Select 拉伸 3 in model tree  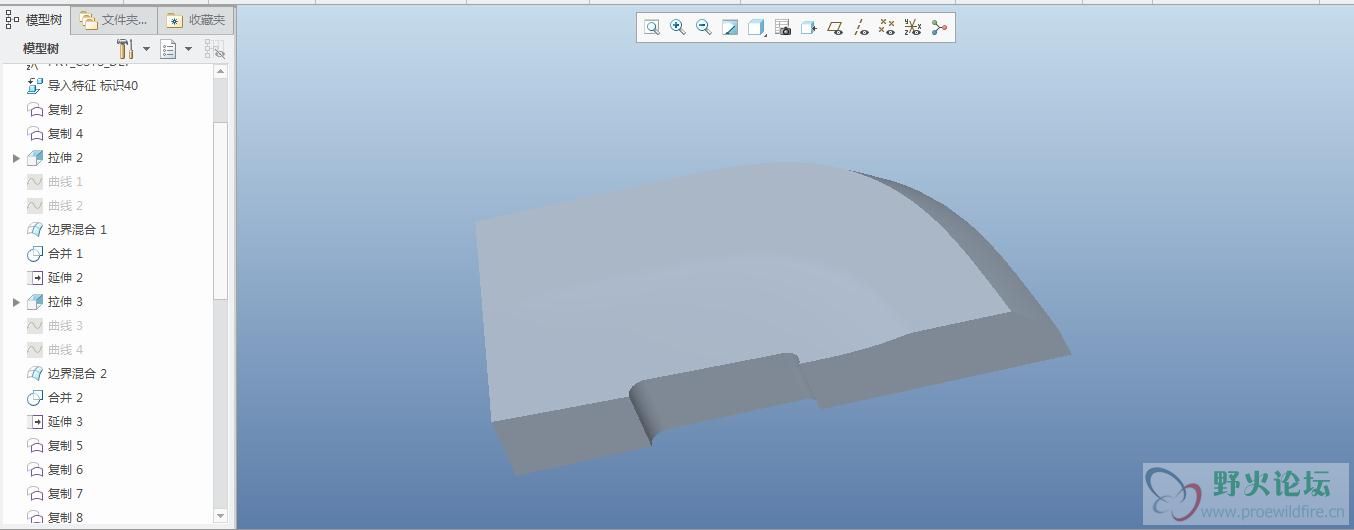(65, 302)
